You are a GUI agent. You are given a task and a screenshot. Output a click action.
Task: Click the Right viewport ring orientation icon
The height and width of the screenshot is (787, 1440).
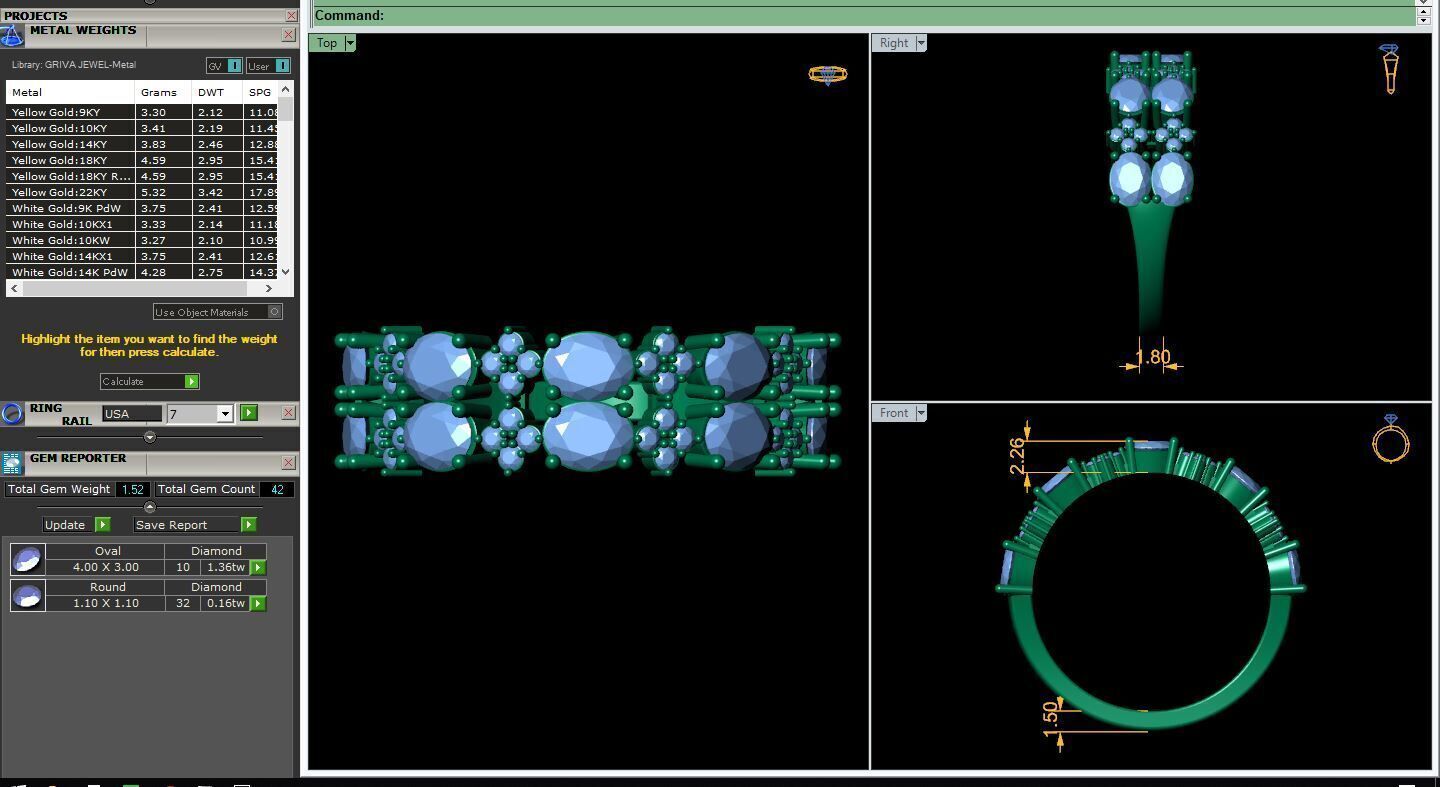tap(1389, 68)
